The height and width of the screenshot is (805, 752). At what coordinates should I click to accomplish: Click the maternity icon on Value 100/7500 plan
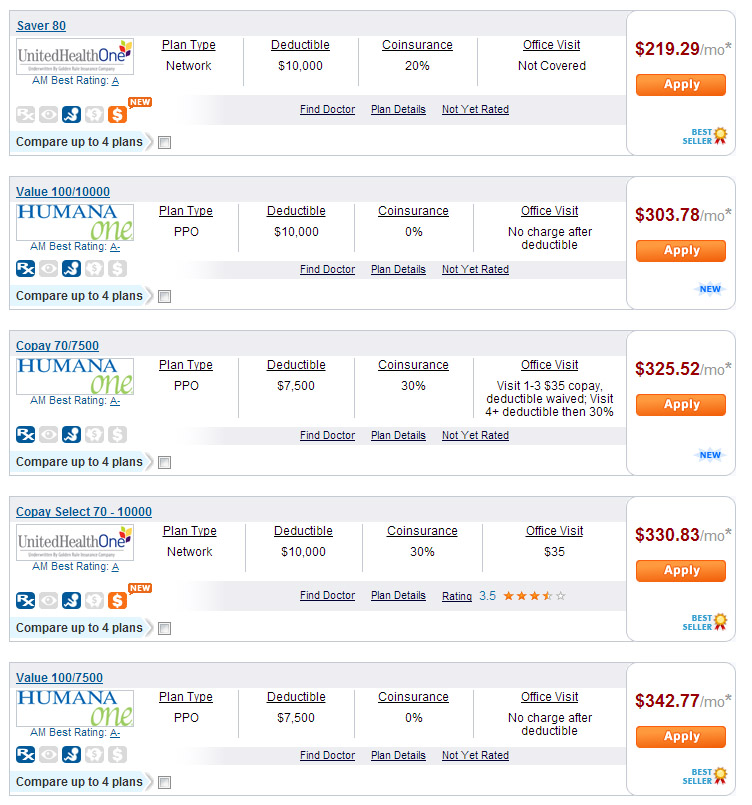[x=71, y=754]
